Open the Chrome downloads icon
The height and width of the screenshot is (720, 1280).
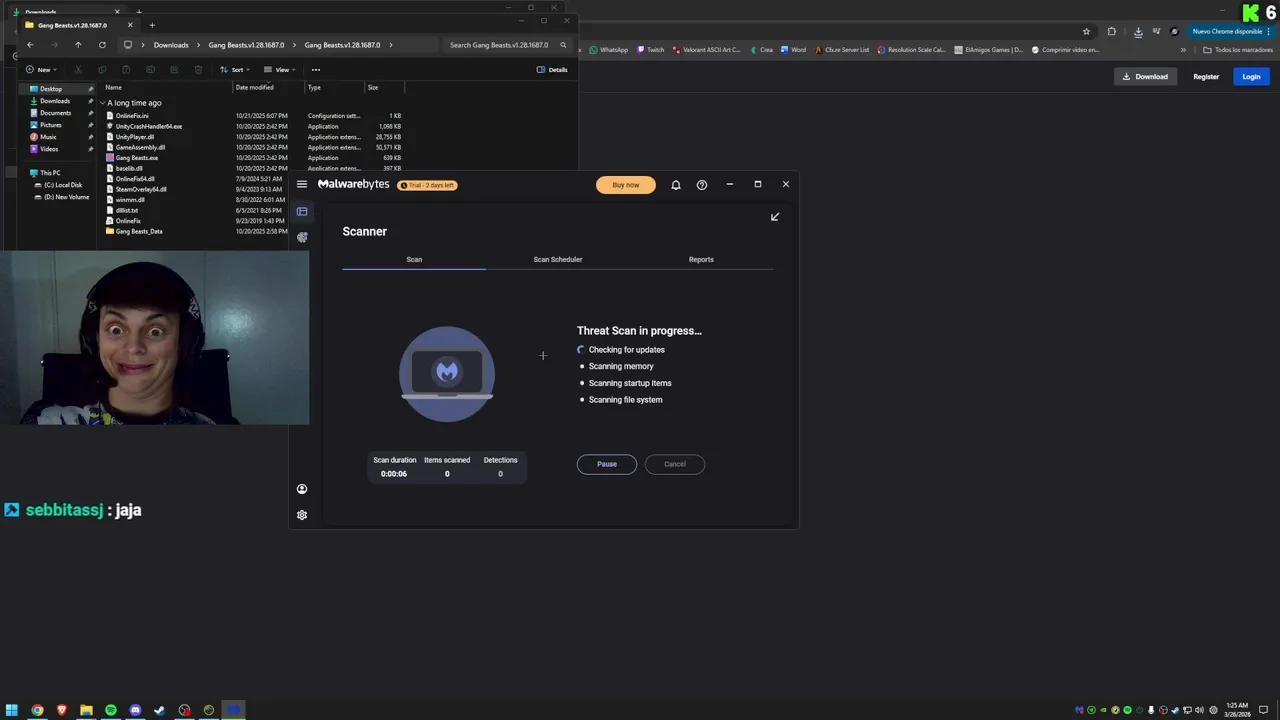[1137, 31]
